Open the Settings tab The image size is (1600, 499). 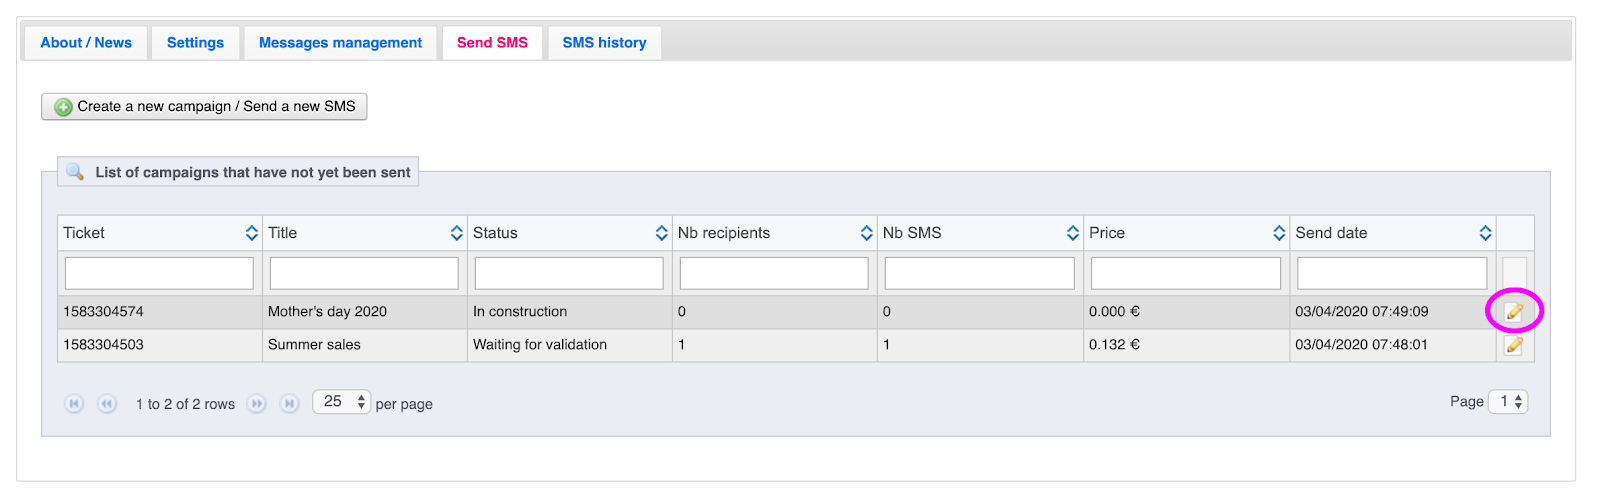coord(195,43)
